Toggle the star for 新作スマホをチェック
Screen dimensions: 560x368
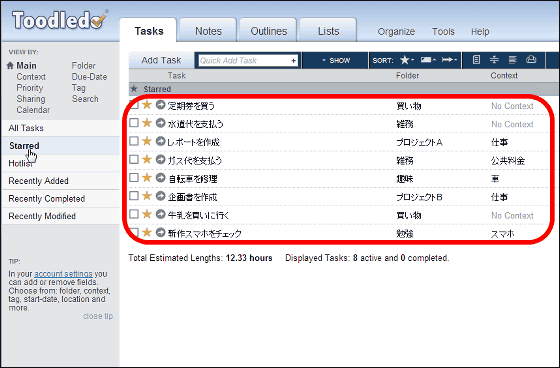(x=147, y=233)
